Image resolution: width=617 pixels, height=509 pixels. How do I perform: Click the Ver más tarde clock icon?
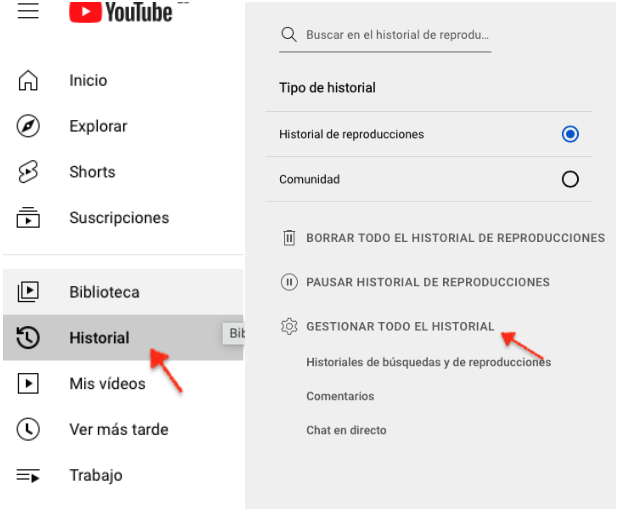[28, 429]
